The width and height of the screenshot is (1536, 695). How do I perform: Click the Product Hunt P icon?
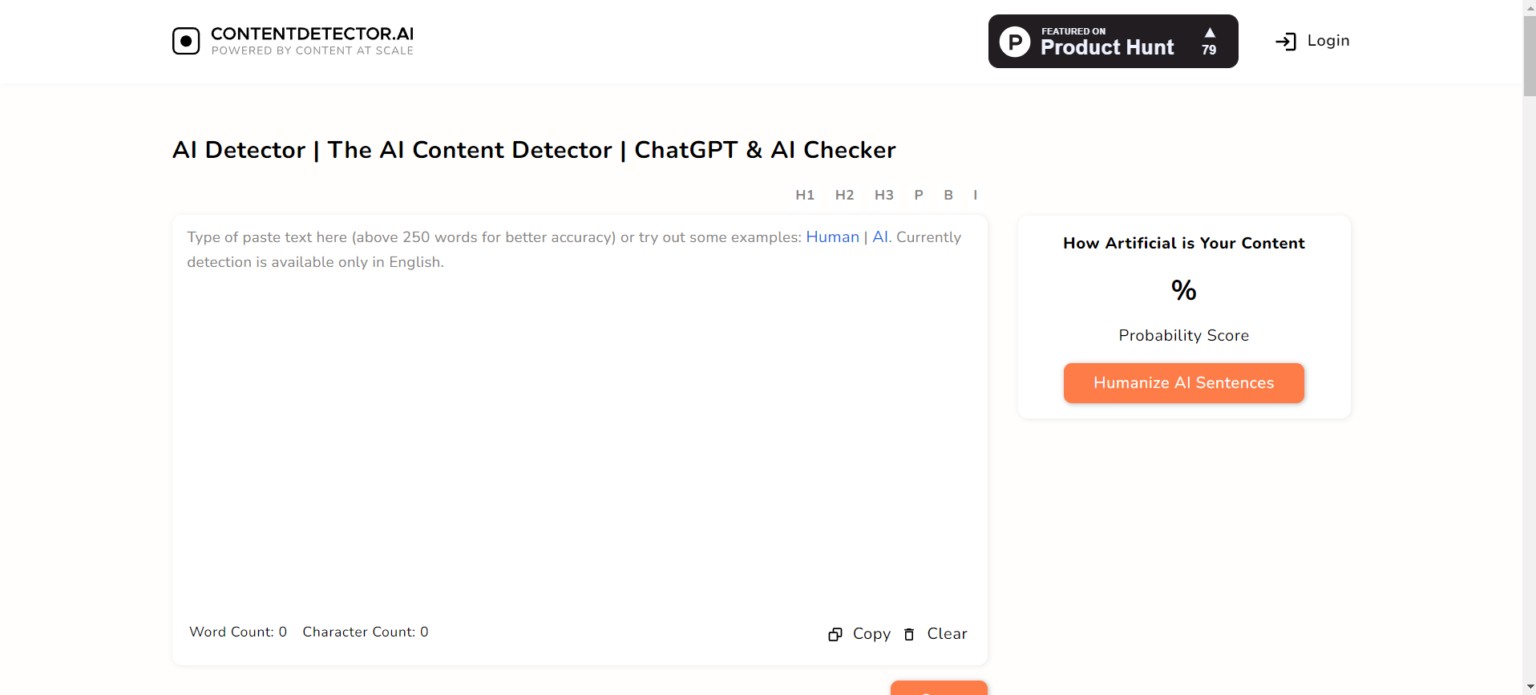pyautogui.click(x=1015, y=41)
